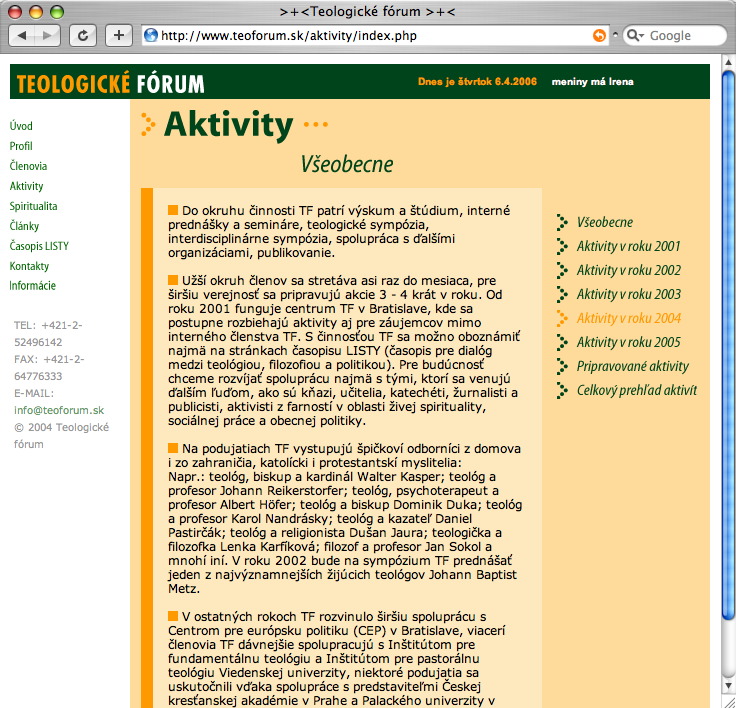736x708 pixels.
Task: Open the Úvod sidebar link
Action: (x=21, y=126)
